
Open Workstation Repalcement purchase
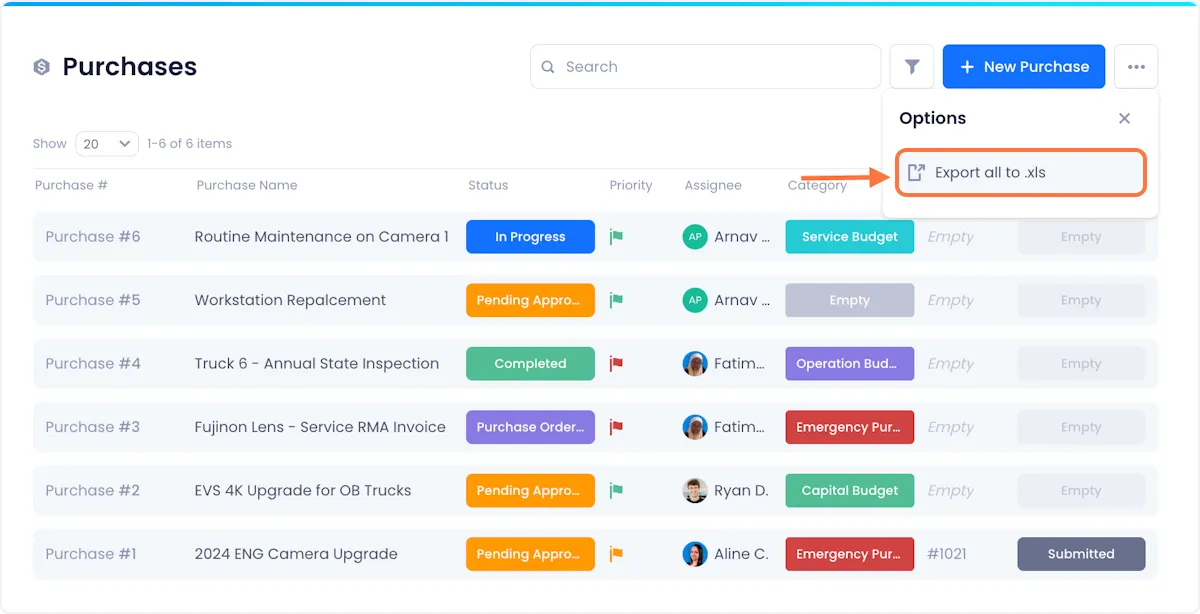pos(290,300)
